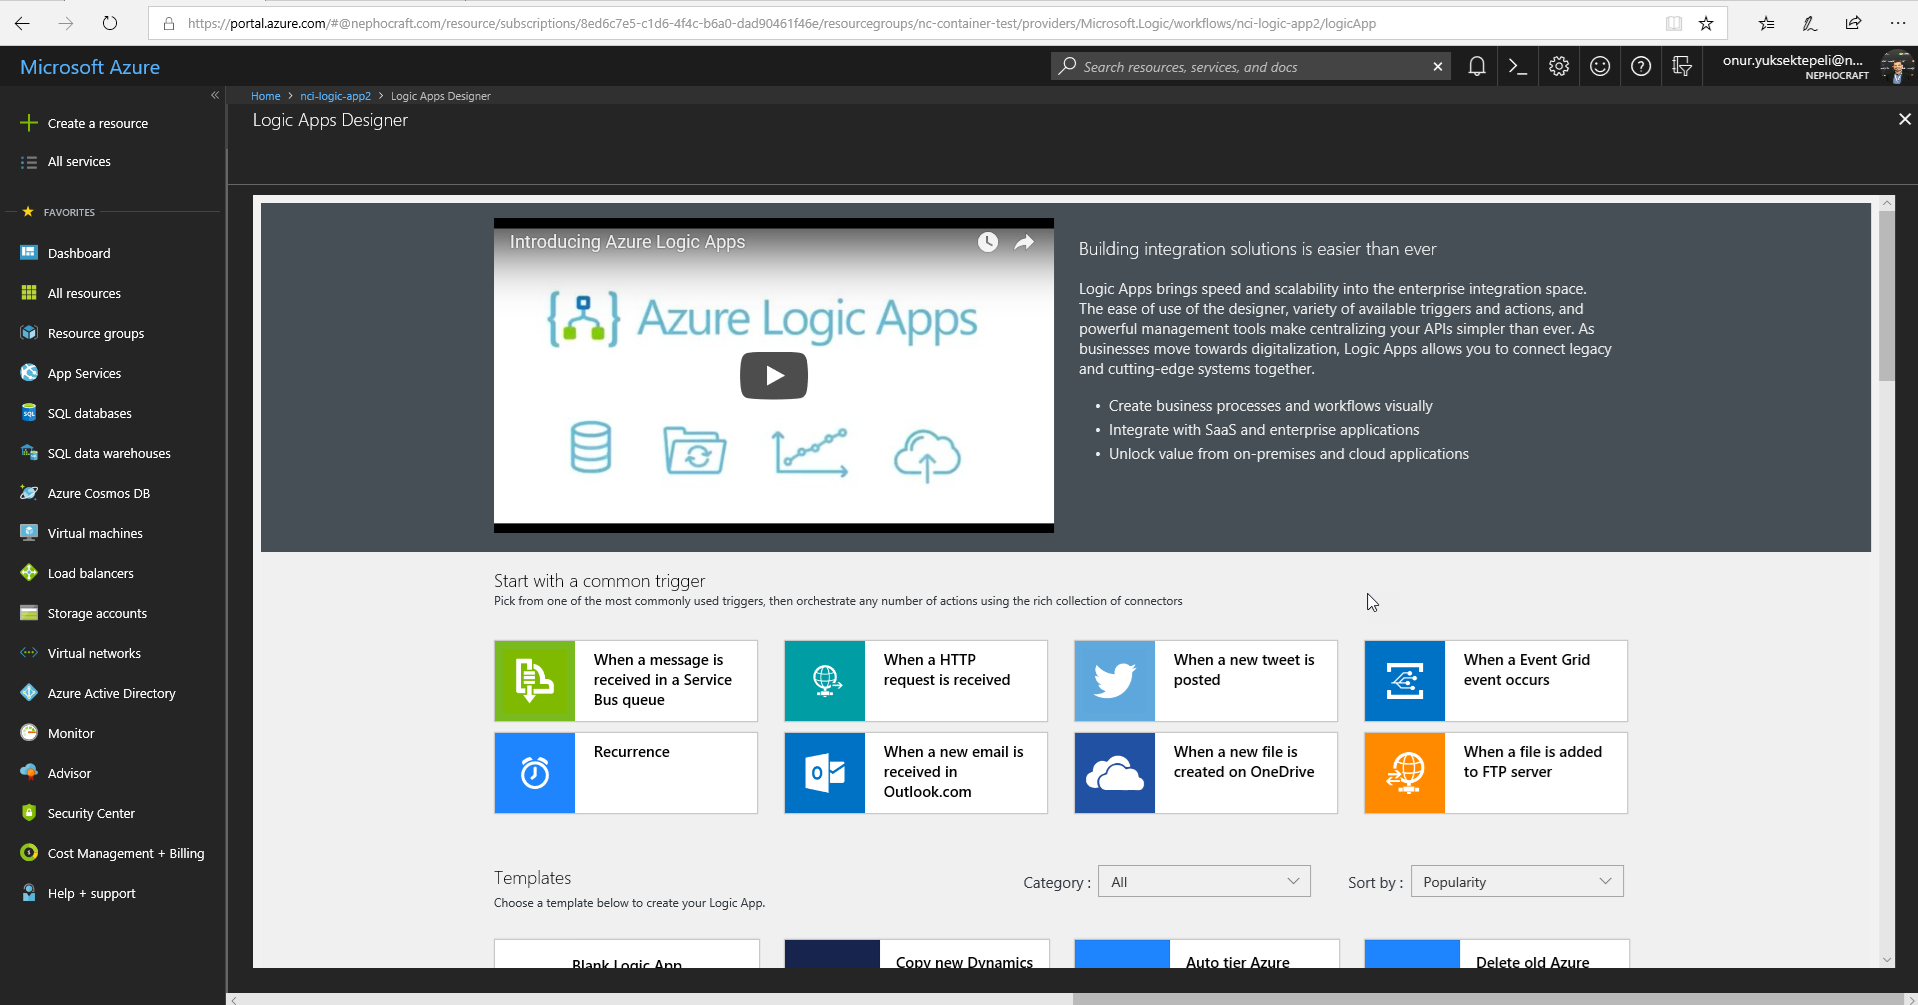
Task: Play the Introducing Azure Logic Apps video
Action: (774, 376)
